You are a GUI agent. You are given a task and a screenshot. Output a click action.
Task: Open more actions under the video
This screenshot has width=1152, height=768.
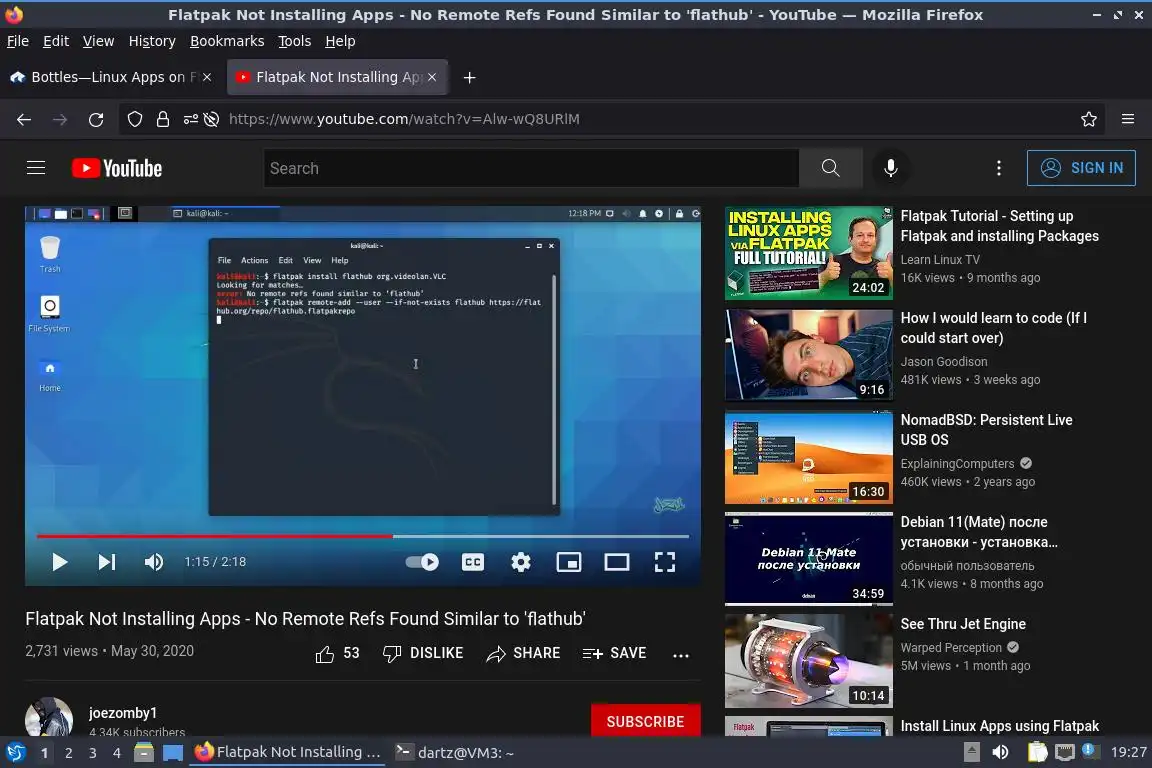(x=681, y=655)
